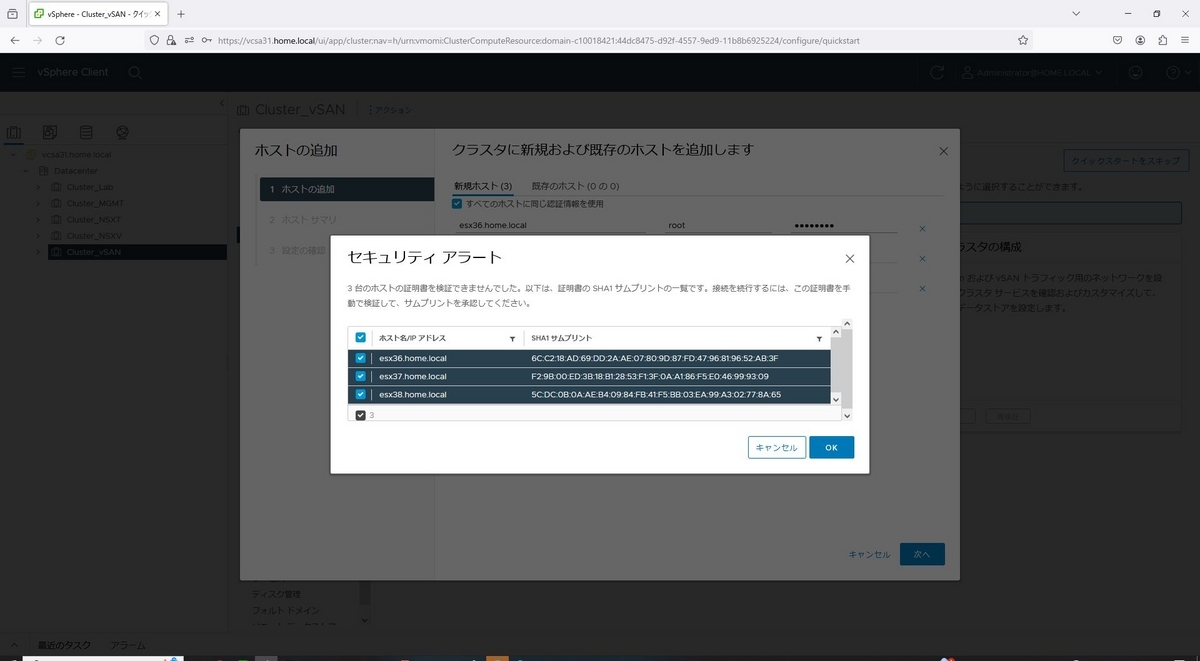Select Cluster_Lab in the inventory tree
The width and height of the screenshot is (1200, 661).
[89, 187]
